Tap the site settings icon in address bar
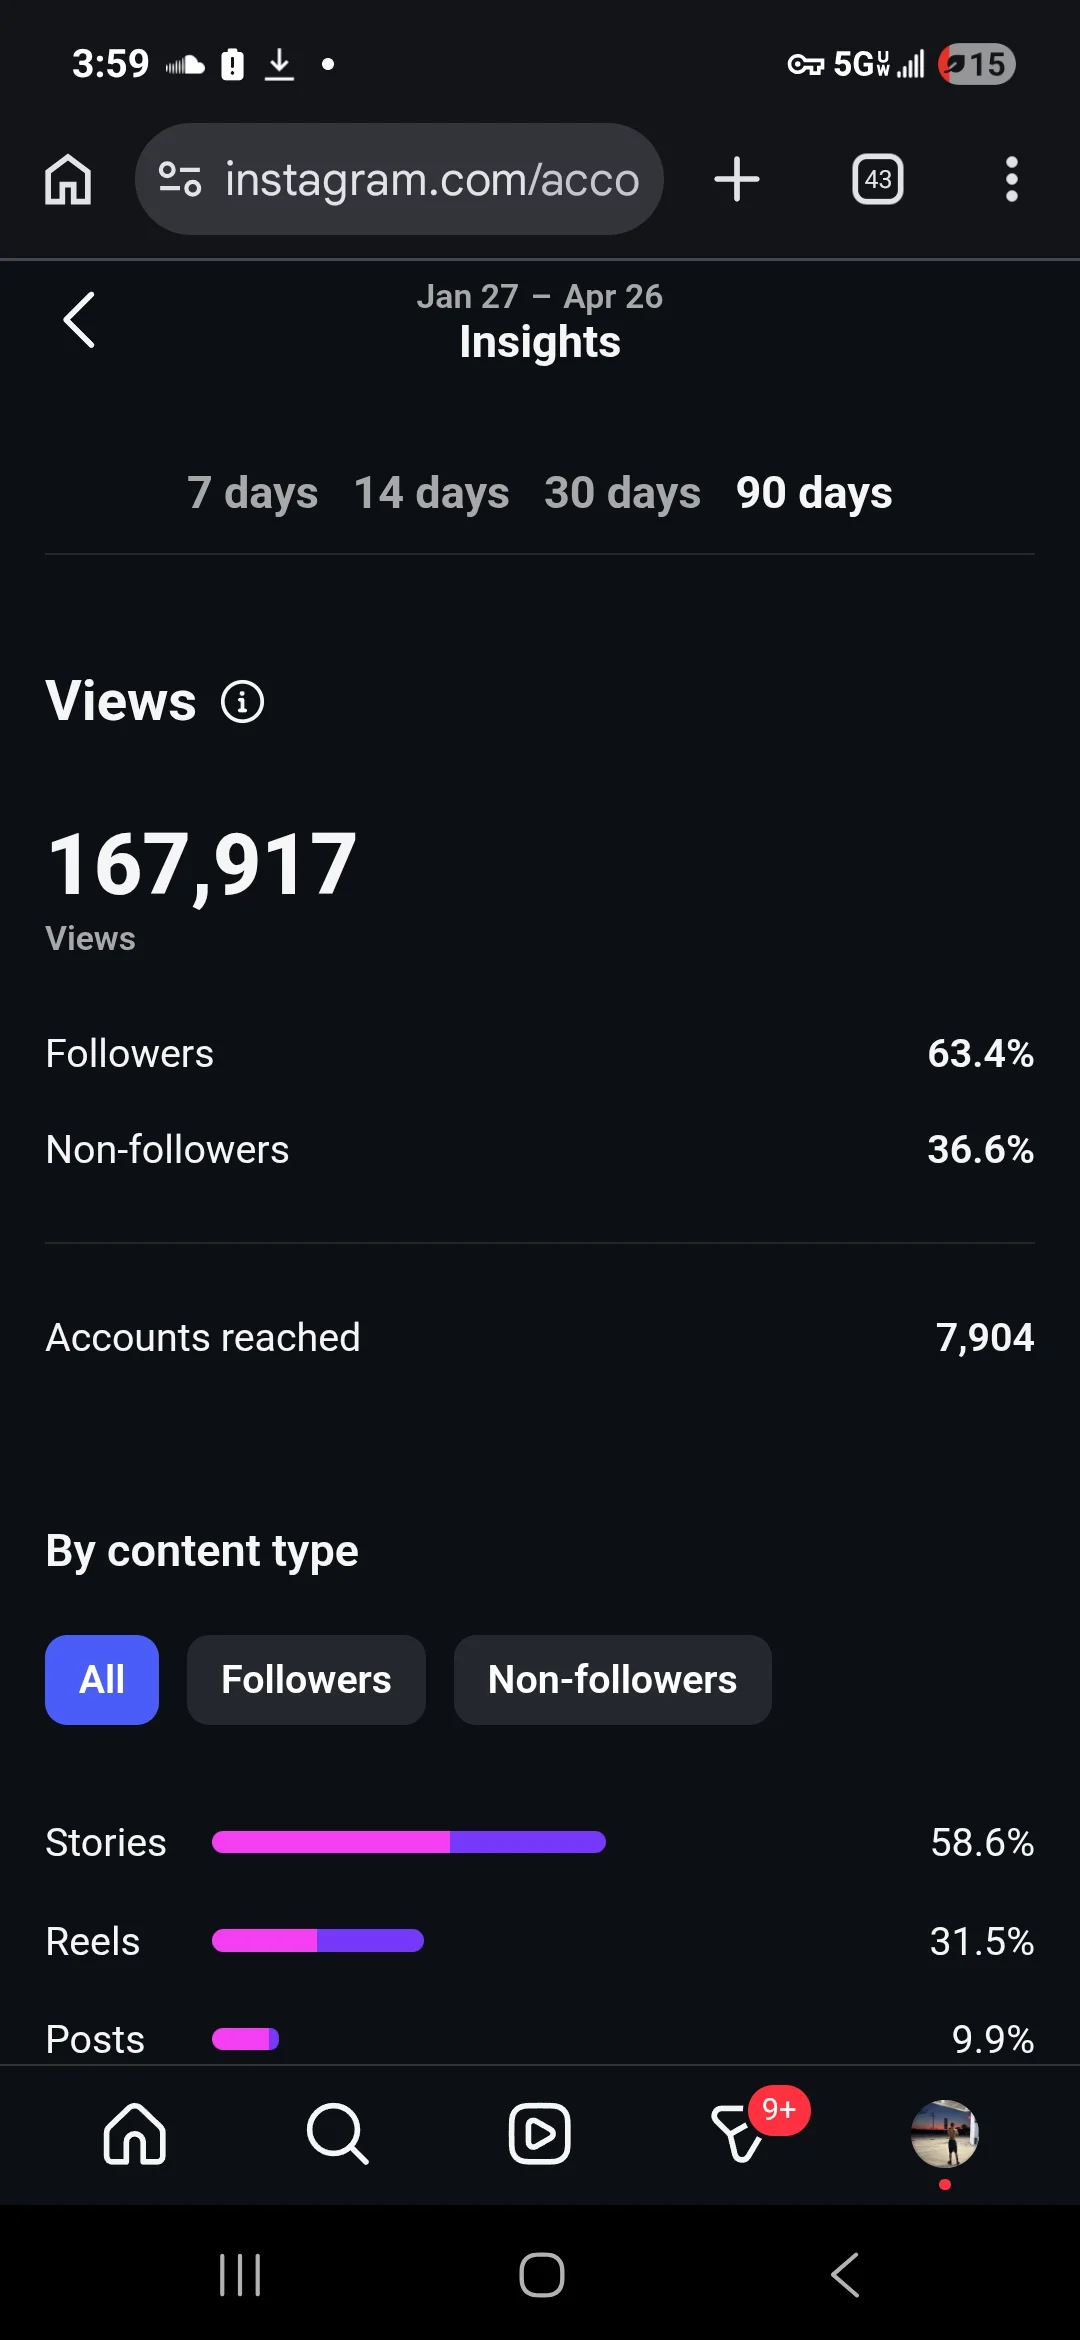The width and height of the screenshot is (1080, 2340). tap(180, 180)
